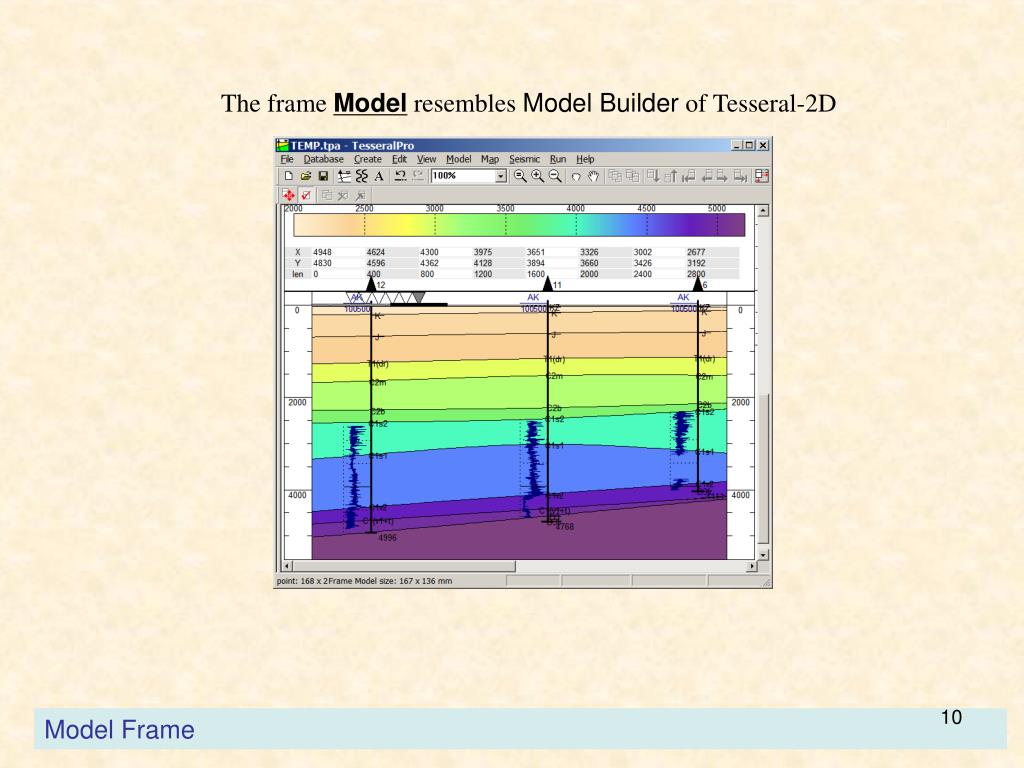The width and height of the screenshot is (1024, 768).
Task: Click the horizontal scrollbar right arrow
Action: tap(752, 566)
